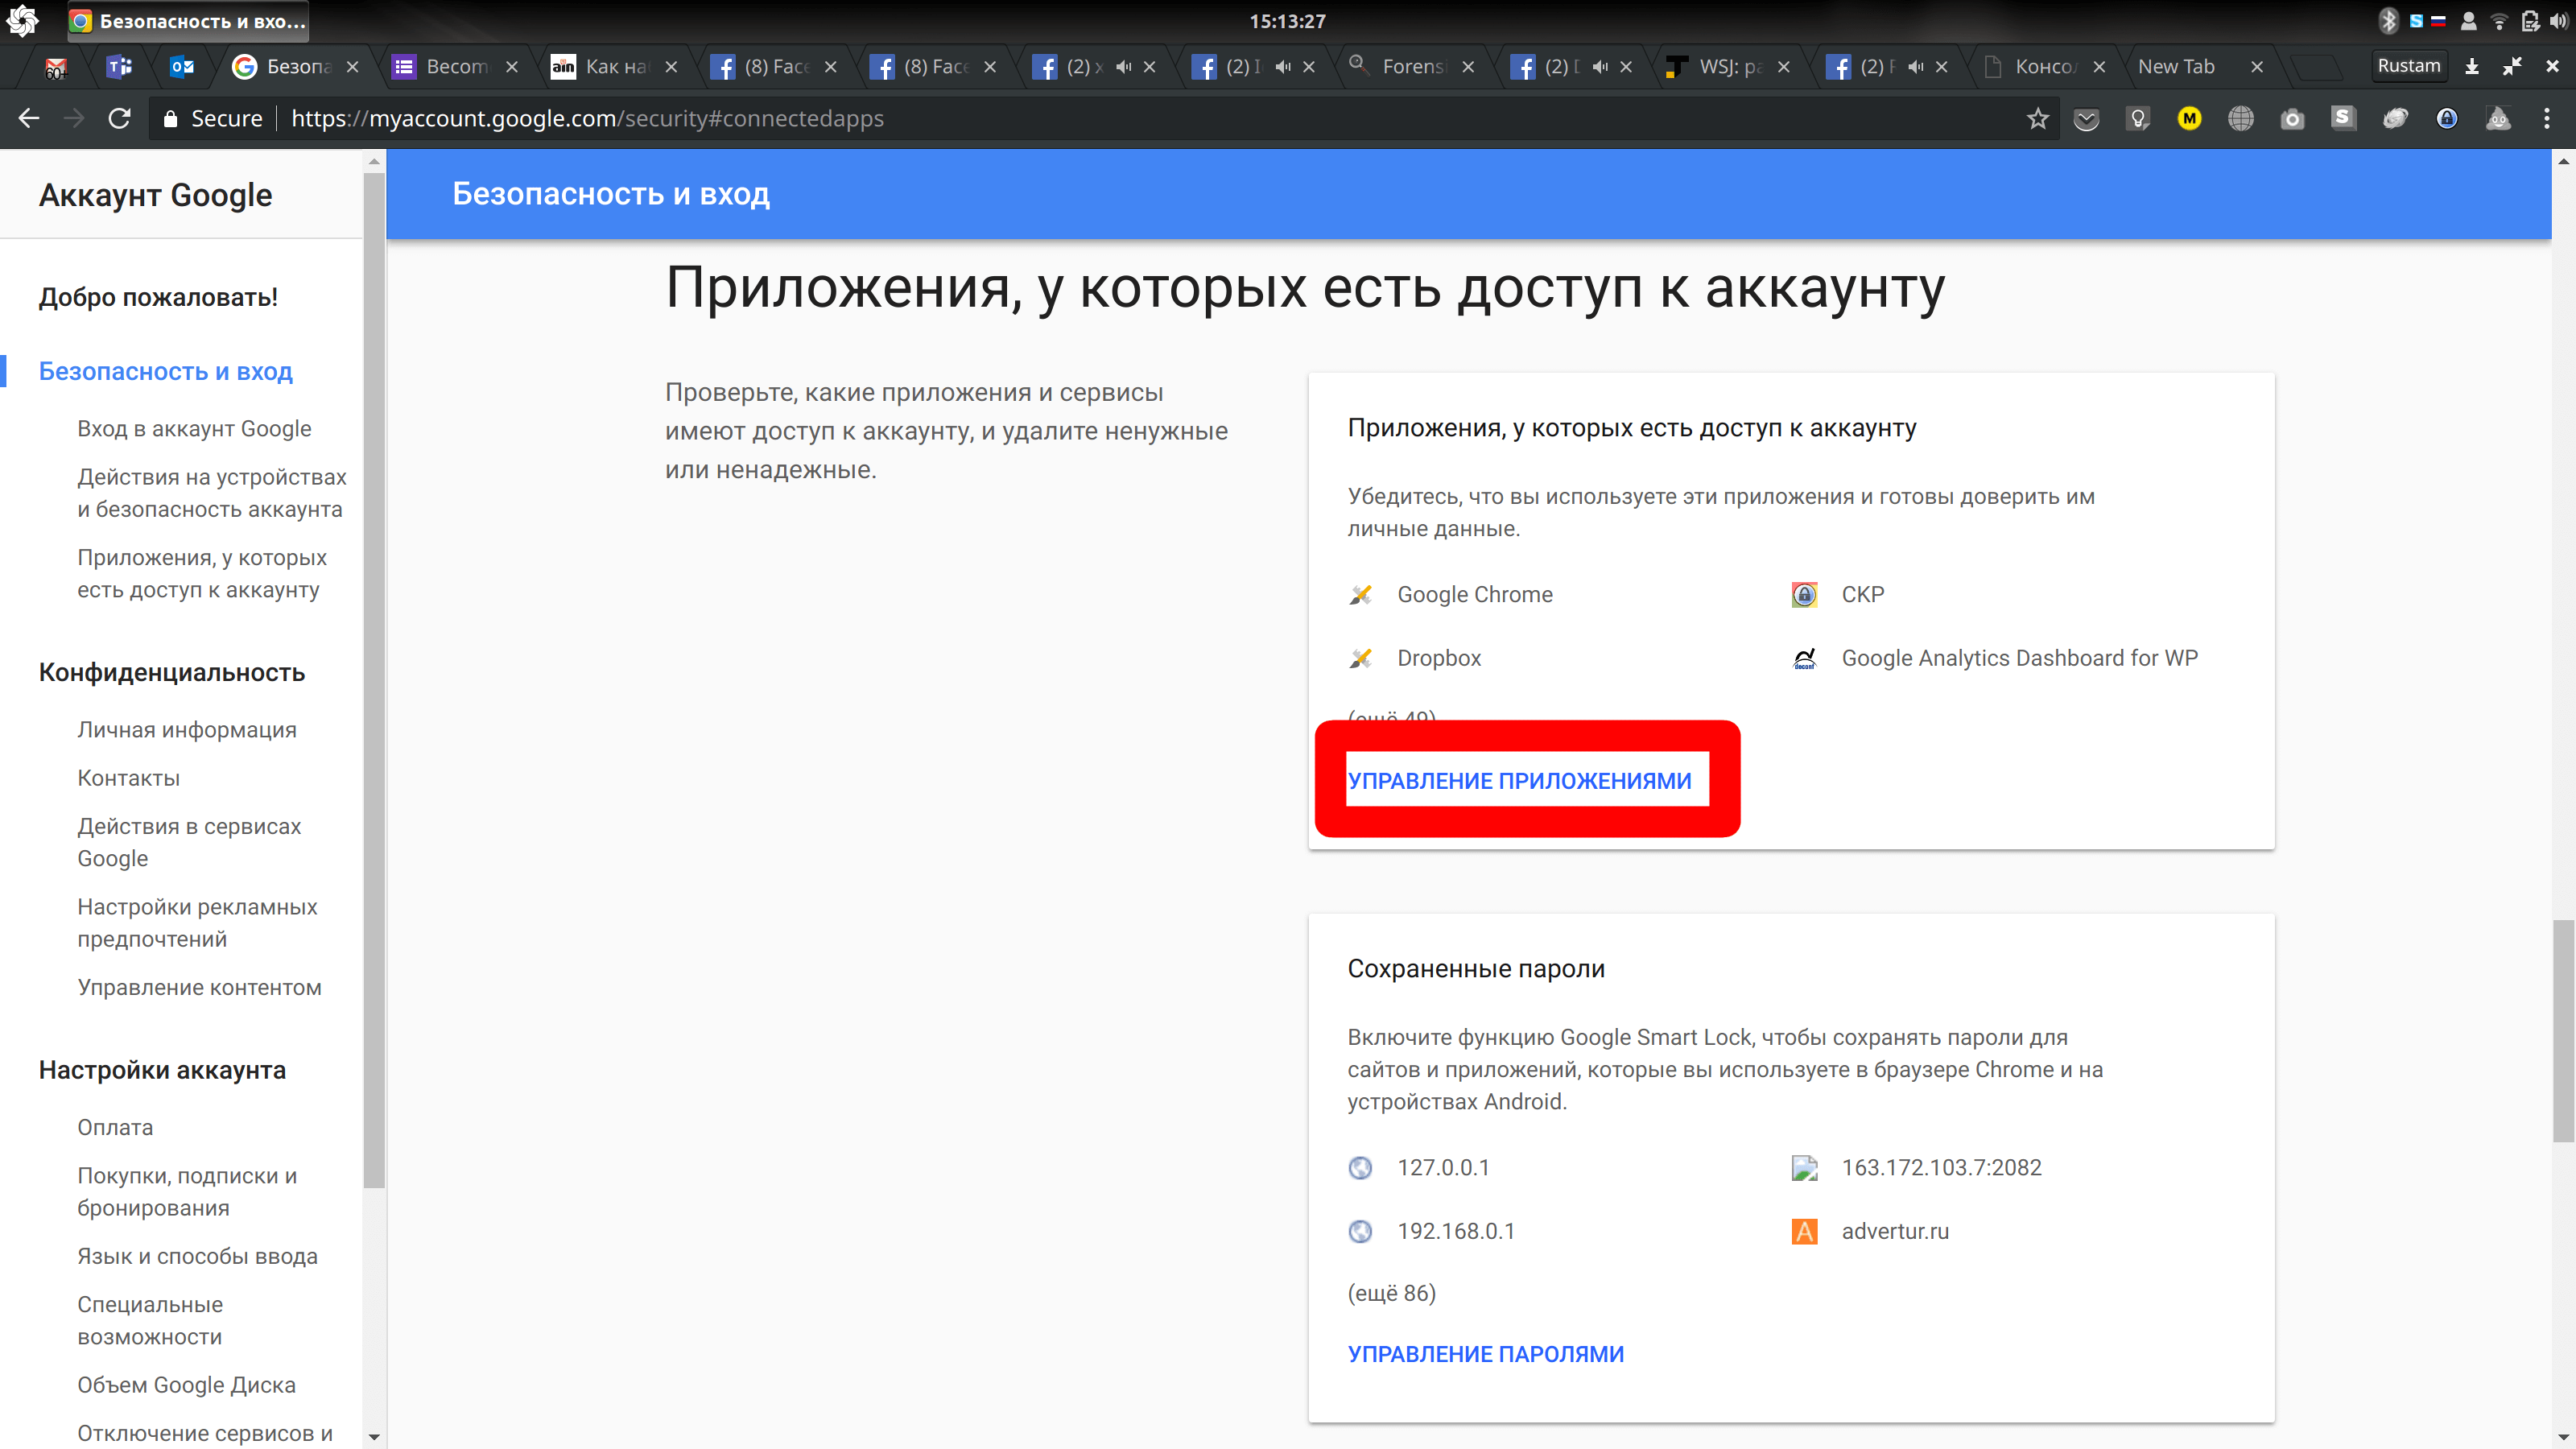The width and height of the screenshot is (2576, 1449).
Task: Open УПРАВЛЕНИЕ ПАРОЛЯМИ link
Action: point(1485,1354)
